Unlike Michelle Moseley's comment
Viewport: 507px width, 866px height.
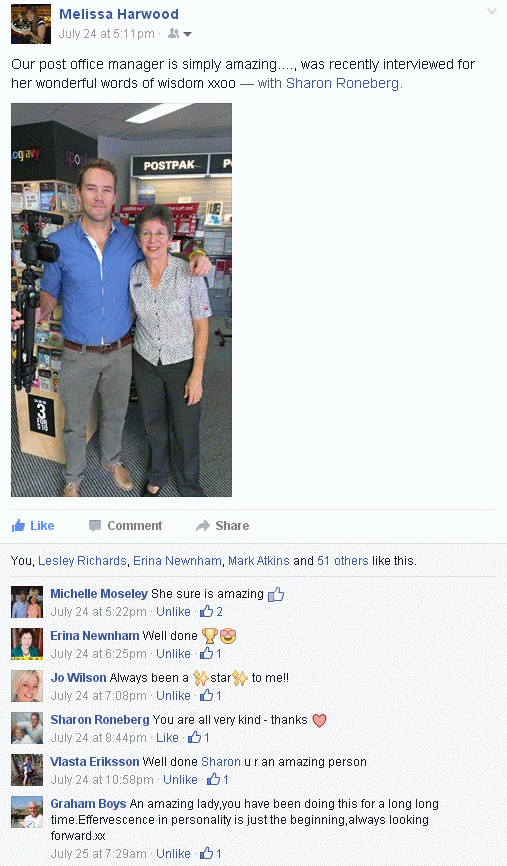[x=173, y=611]
